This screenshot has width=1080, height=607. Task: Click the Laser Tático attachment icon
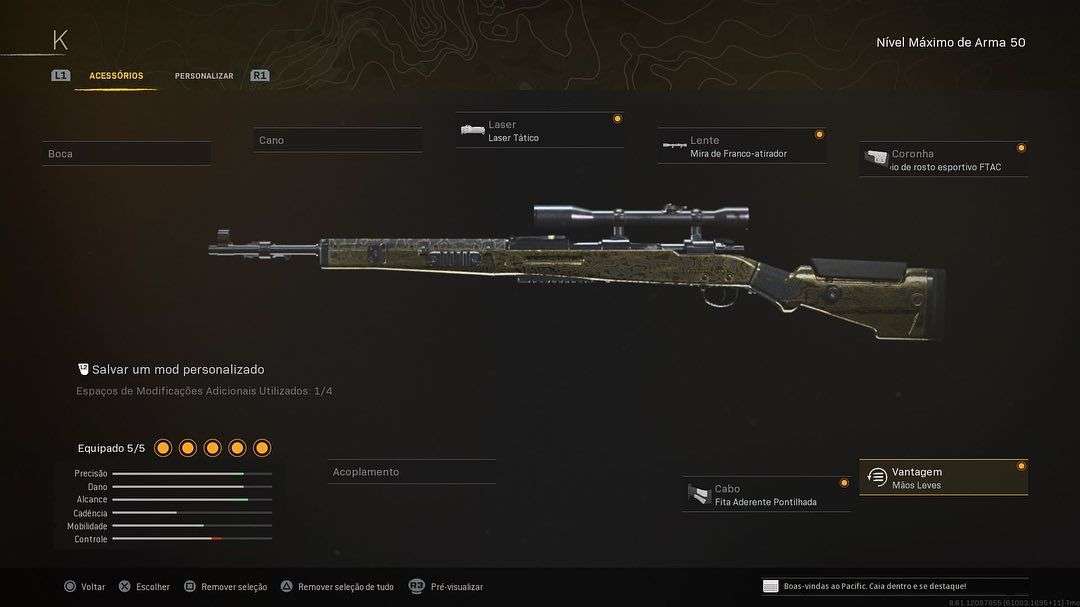[472, 130]
